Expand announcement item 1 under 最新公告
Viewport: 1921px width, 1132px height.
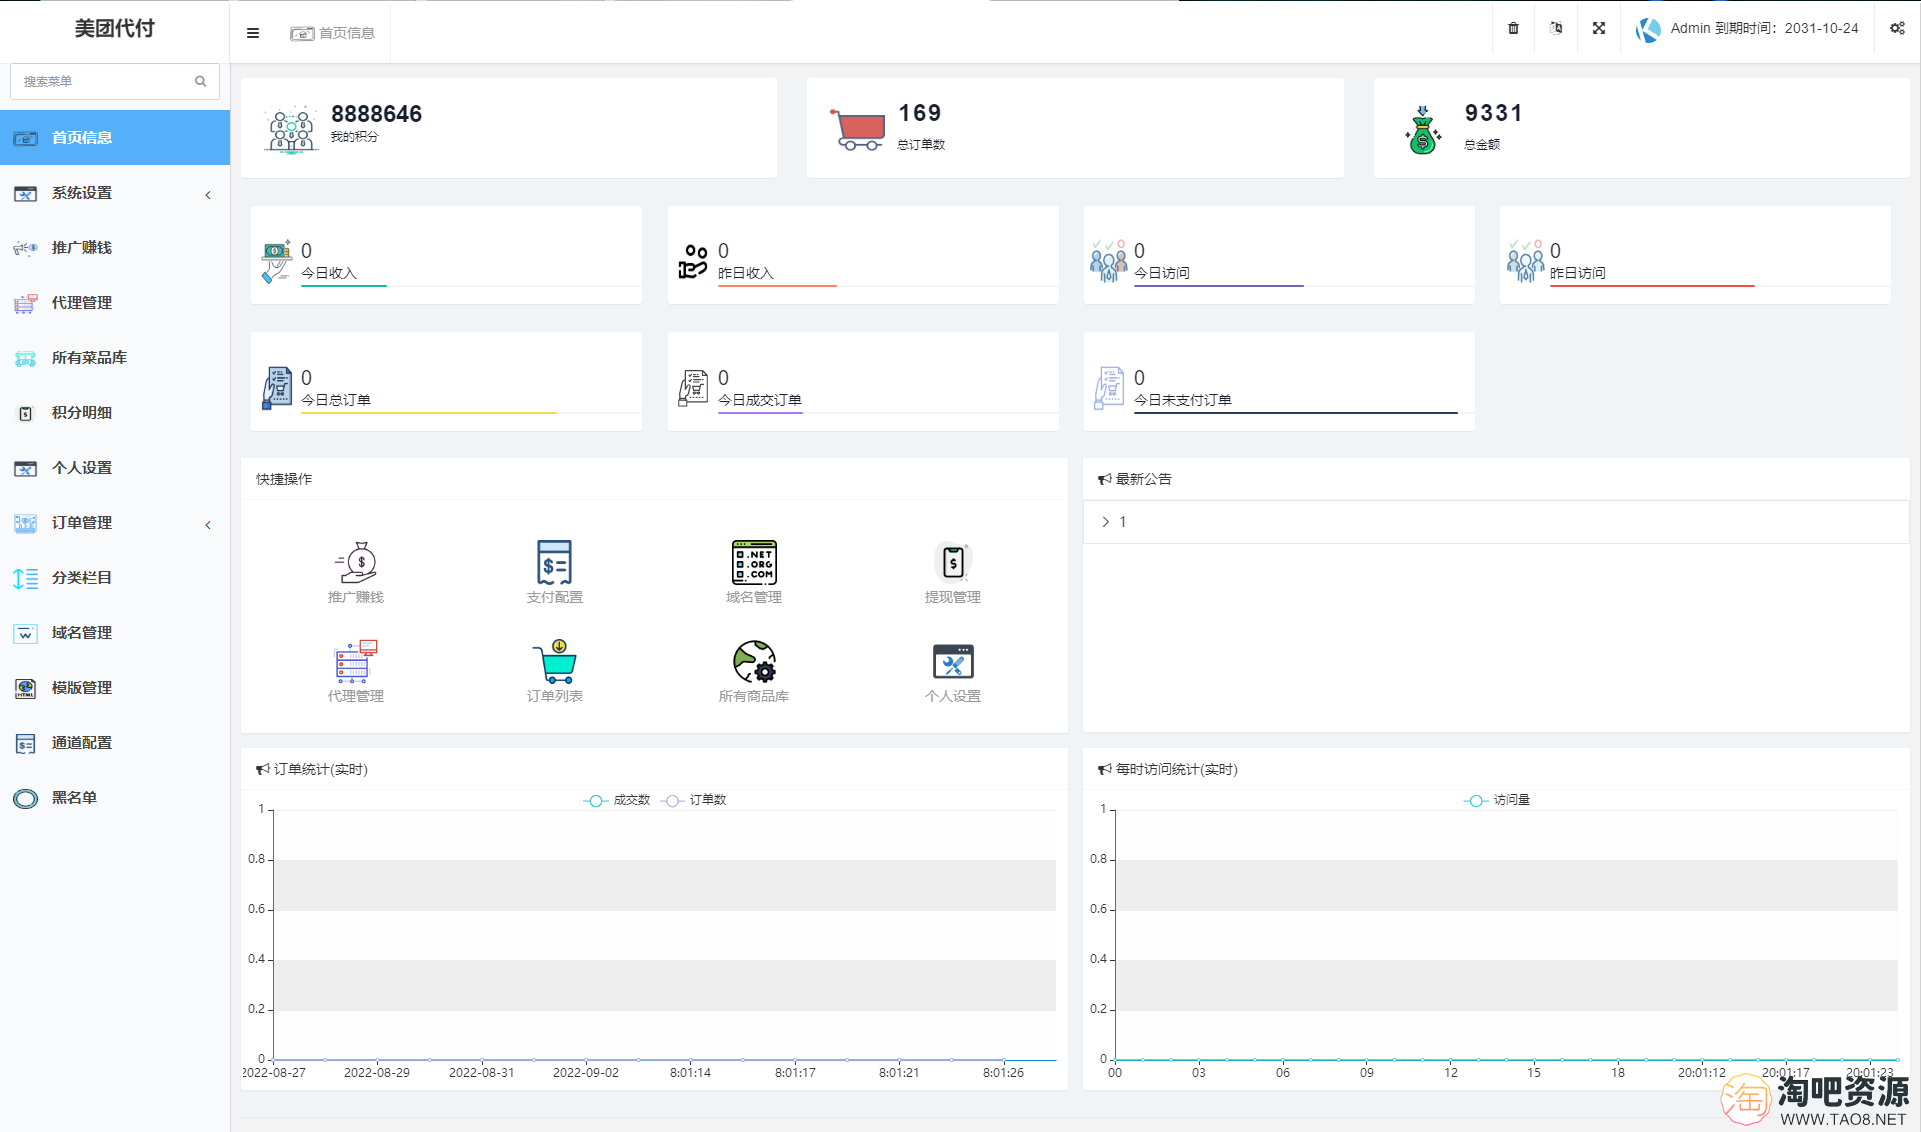1496,522
